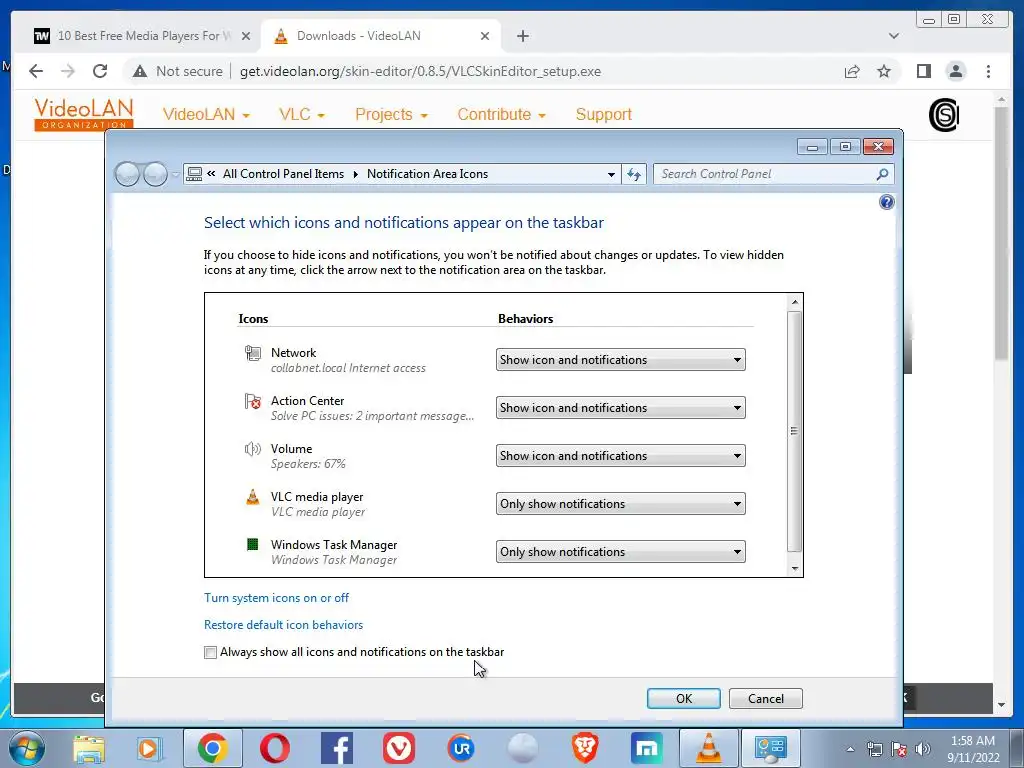Open a new Chrome tab
Viewport: 1024px width, 768px height.
point(522,36)
